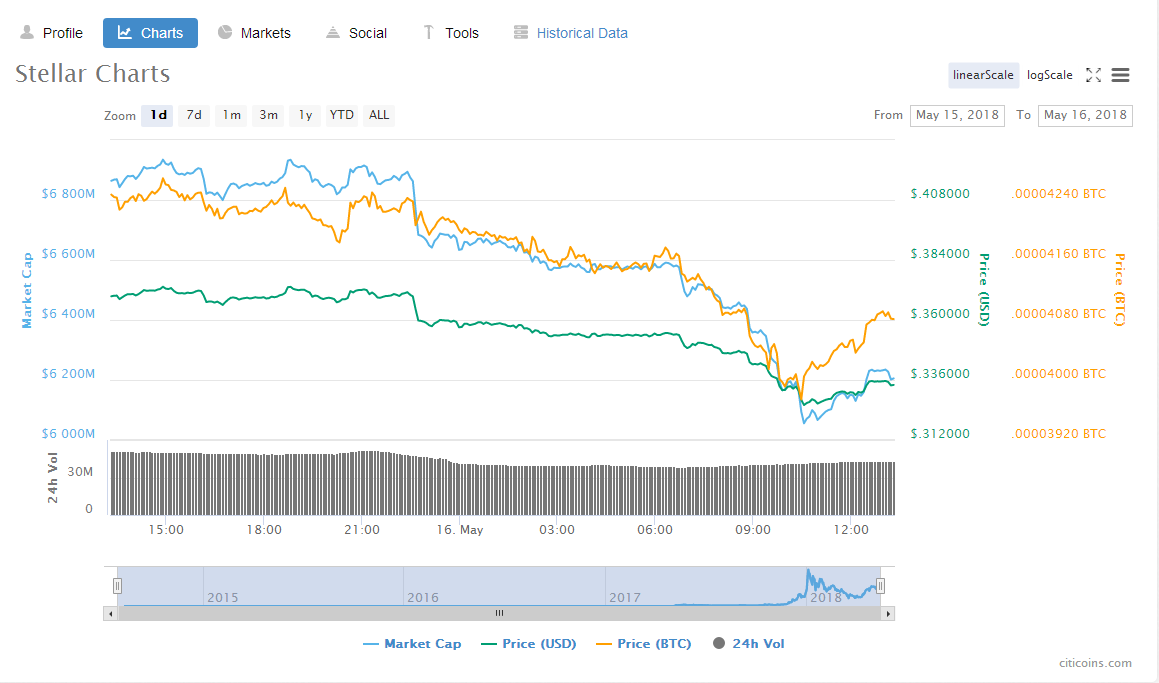The height and width of the screenshot is (683, 1159).
Task: Click the Profile person icon
Action: coord(27,33)
